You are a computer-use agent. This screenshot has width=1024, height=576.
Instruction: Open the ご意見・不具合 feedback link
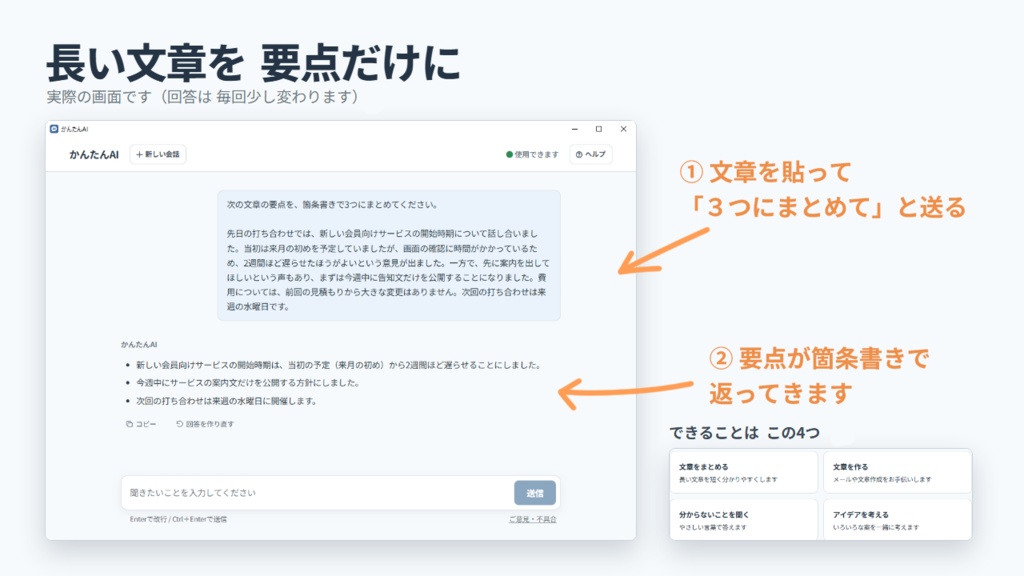point(533,519)
